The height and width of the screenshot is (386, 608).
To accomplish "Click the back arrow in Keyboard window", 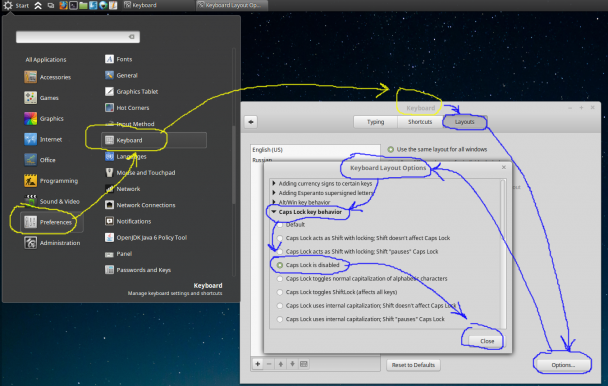I will [251, 122].
